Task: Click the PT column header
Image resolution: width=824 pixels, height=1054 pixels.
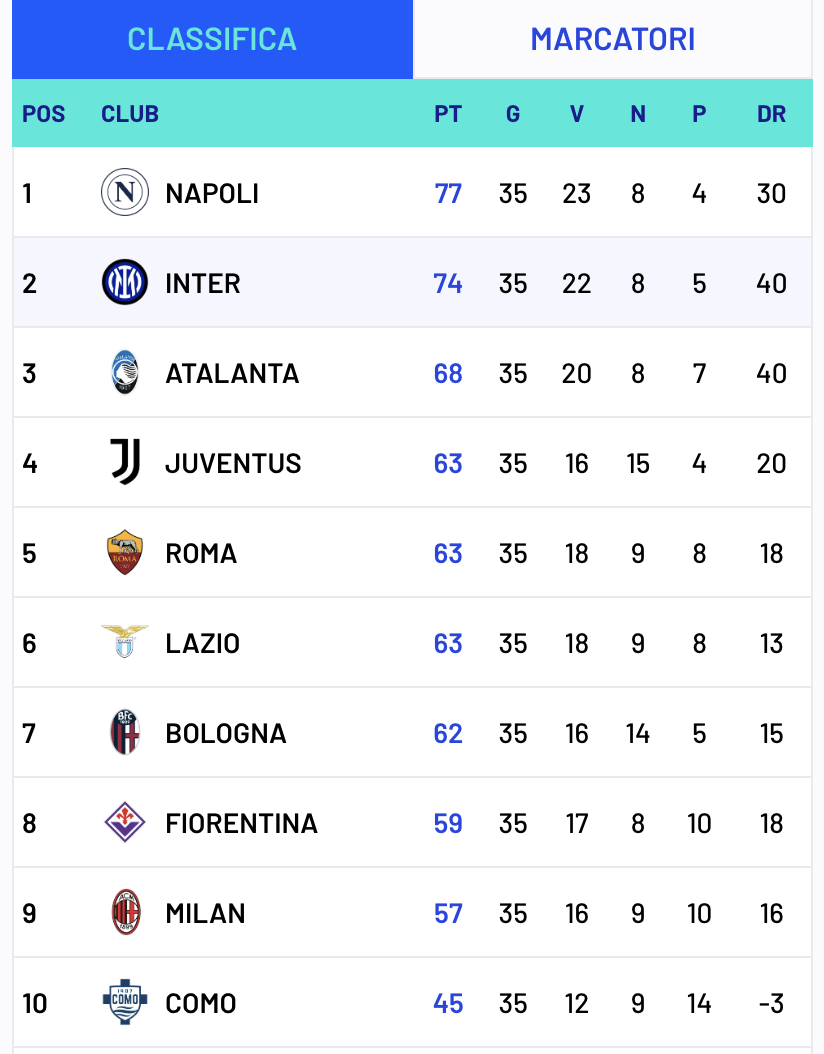Action: pos(448,114)
